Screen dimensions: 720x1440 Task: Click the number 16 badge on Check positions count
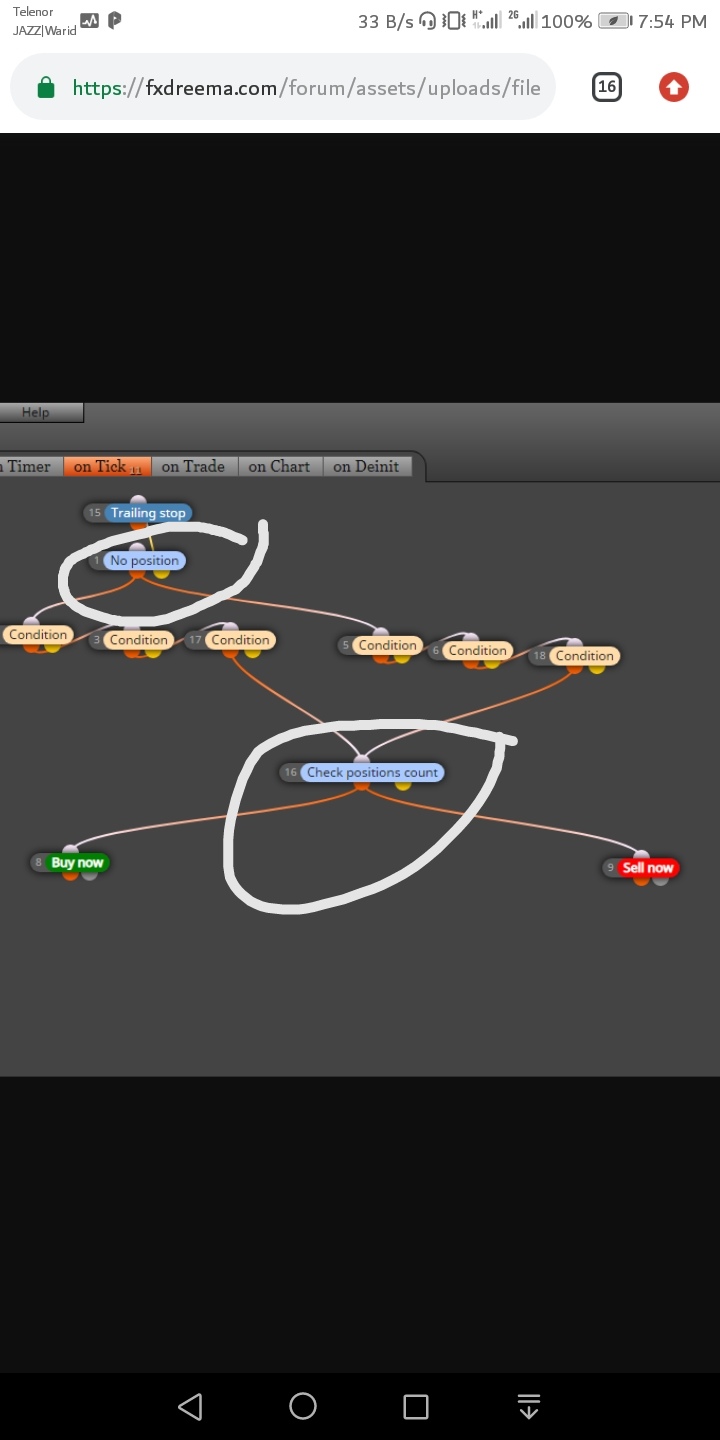(x=290, y=773)
